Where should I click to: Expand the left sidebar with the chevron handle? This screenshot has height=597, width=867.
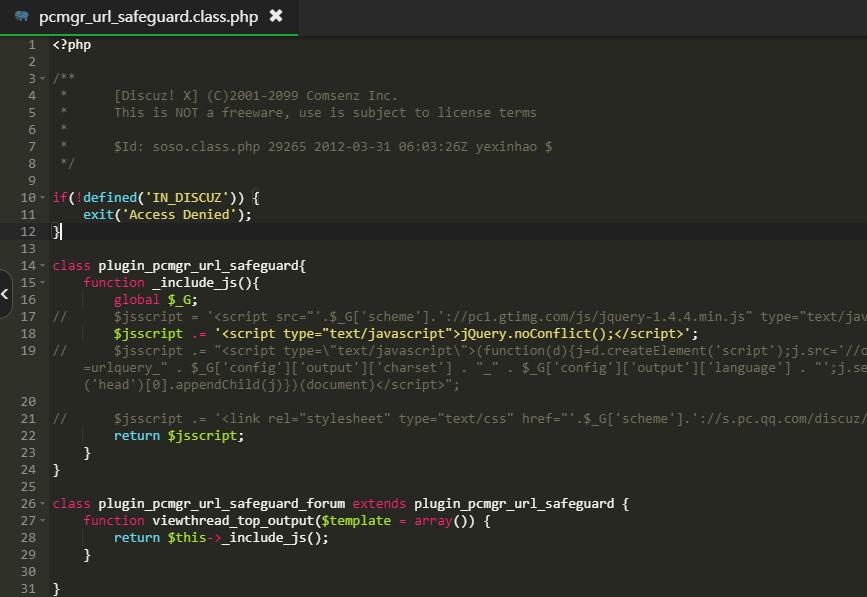[5, 294]
